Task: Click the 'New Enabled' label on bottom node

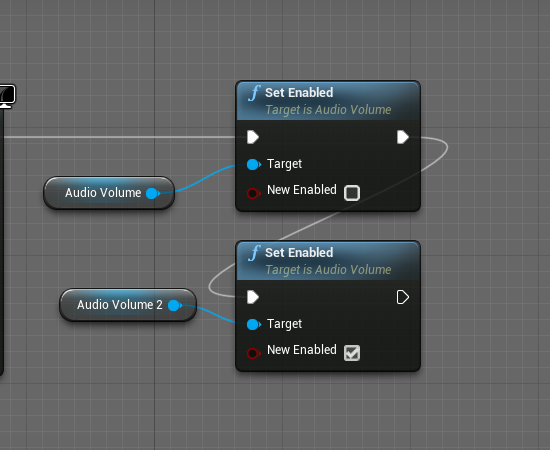Action: 302,350
